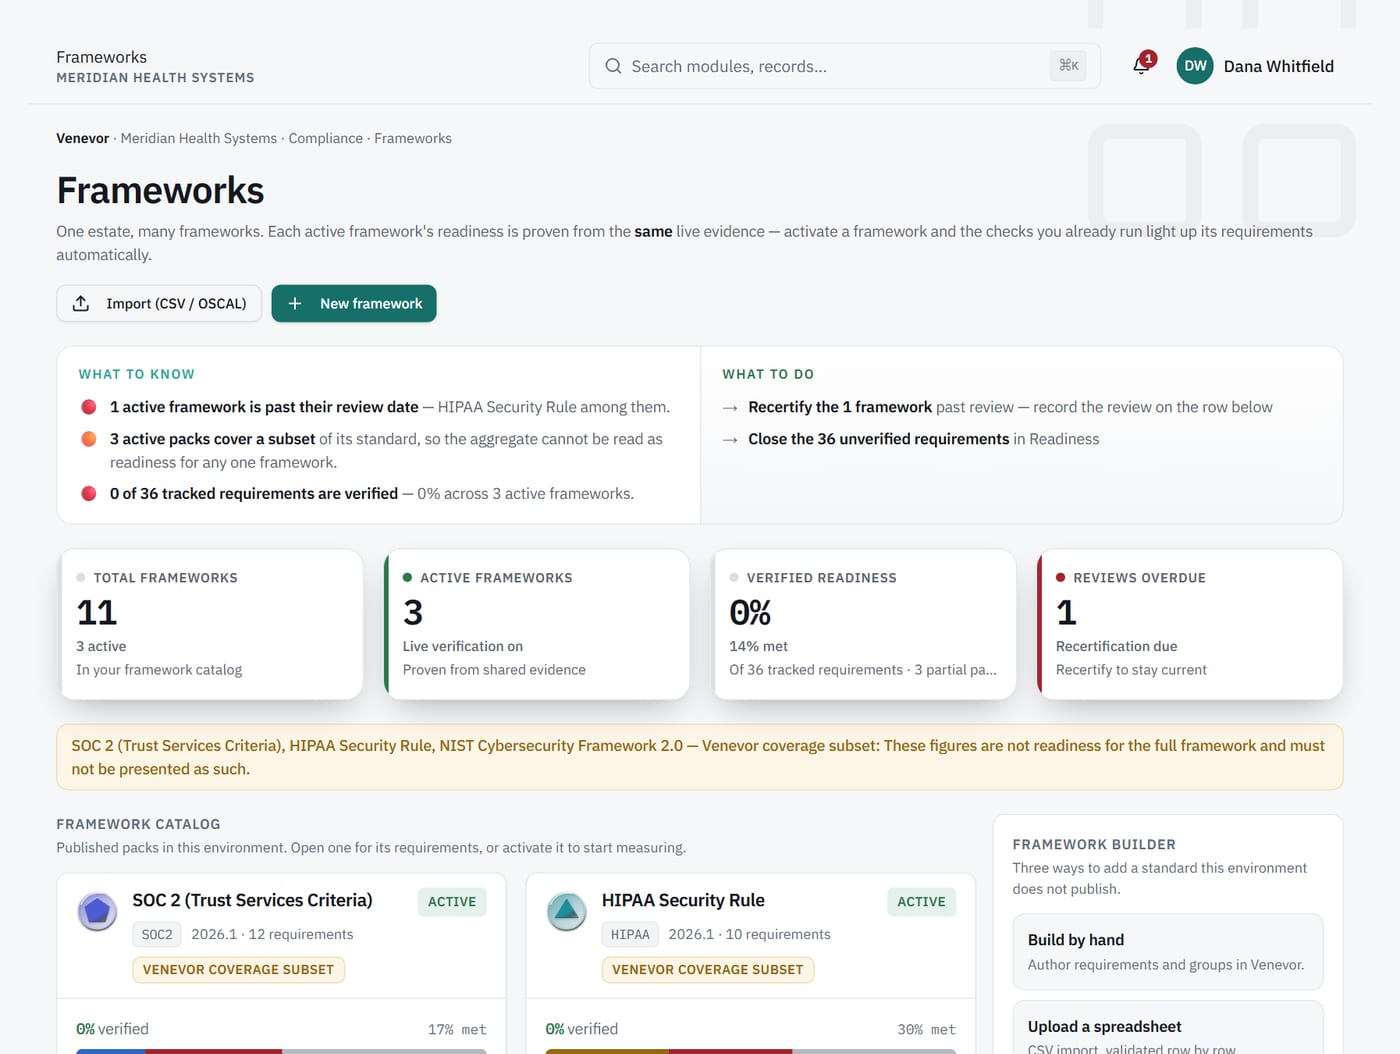Viewport: 1400px width, 1054px height.
Task: Open the SOC 2 (Trust Services Criteria) pack
Action: pyautogui.click(x=252, y=900)
